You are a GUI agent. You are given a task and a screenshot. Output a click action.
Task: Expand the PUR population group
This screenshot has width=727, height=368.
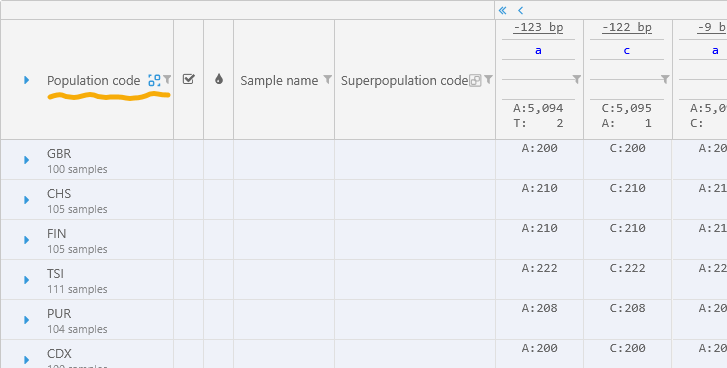(x=26, y=320)
